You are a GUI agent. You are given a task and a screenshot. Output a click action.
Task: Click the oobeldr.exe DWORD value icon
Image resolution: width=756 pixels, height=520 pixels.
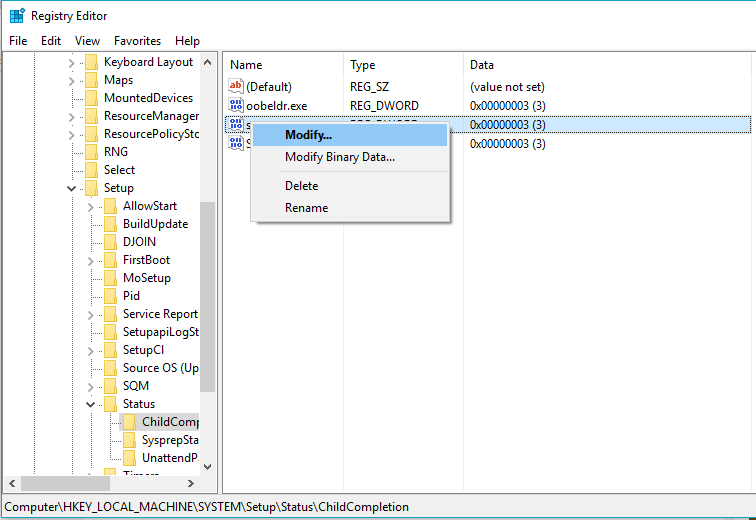click(236, 106)
